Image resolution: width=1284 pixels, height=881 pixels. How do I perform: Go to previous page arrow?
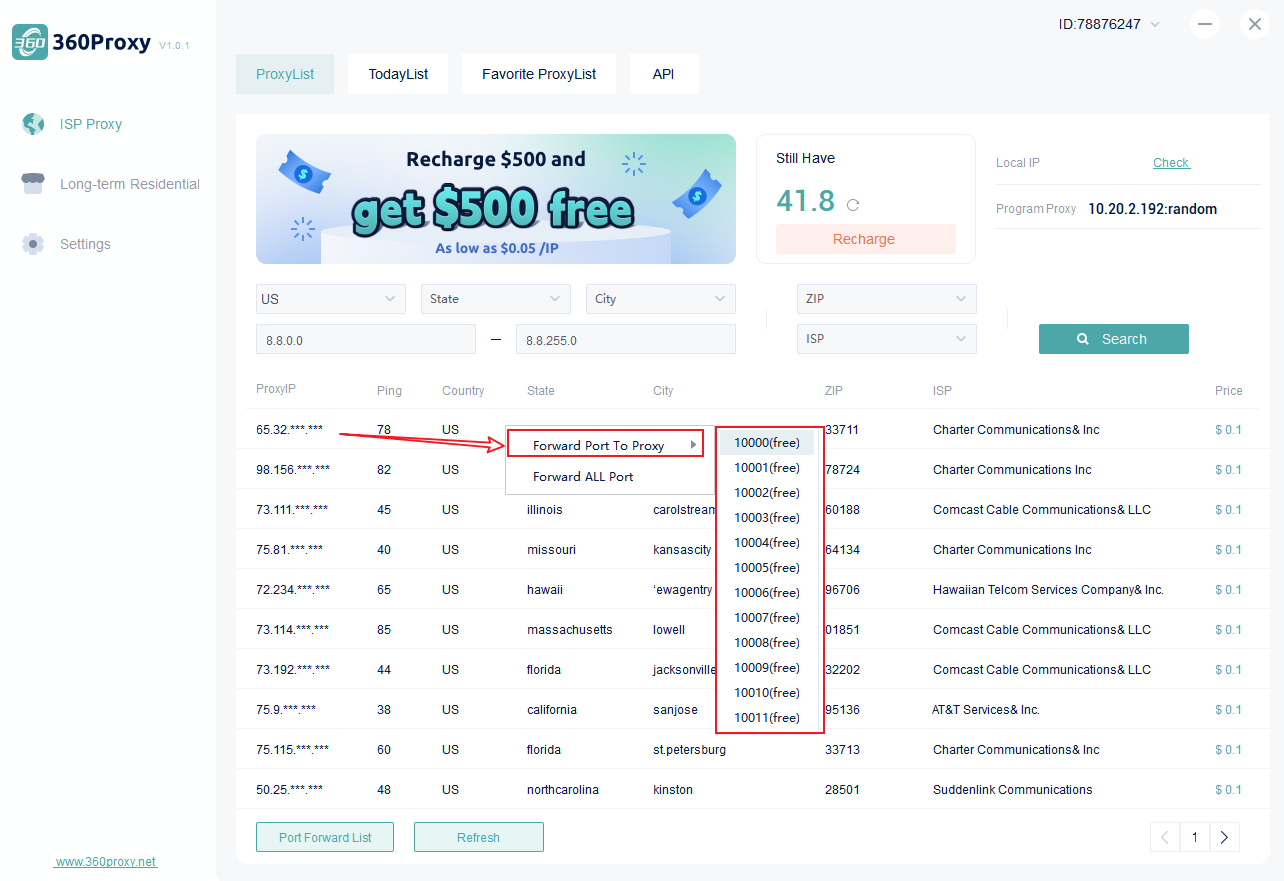point(1165,837)
